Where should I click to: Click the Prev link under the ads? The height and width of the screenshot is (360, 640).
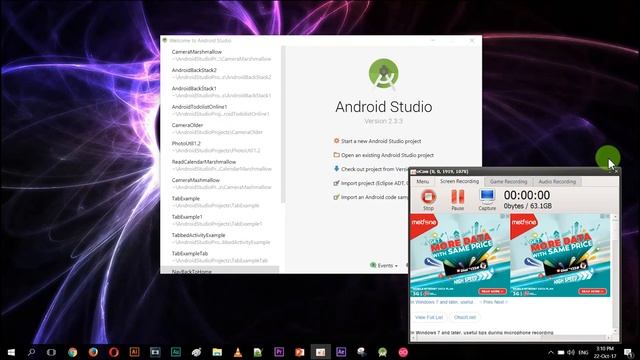pyautogui.click(x=488, y=302)
